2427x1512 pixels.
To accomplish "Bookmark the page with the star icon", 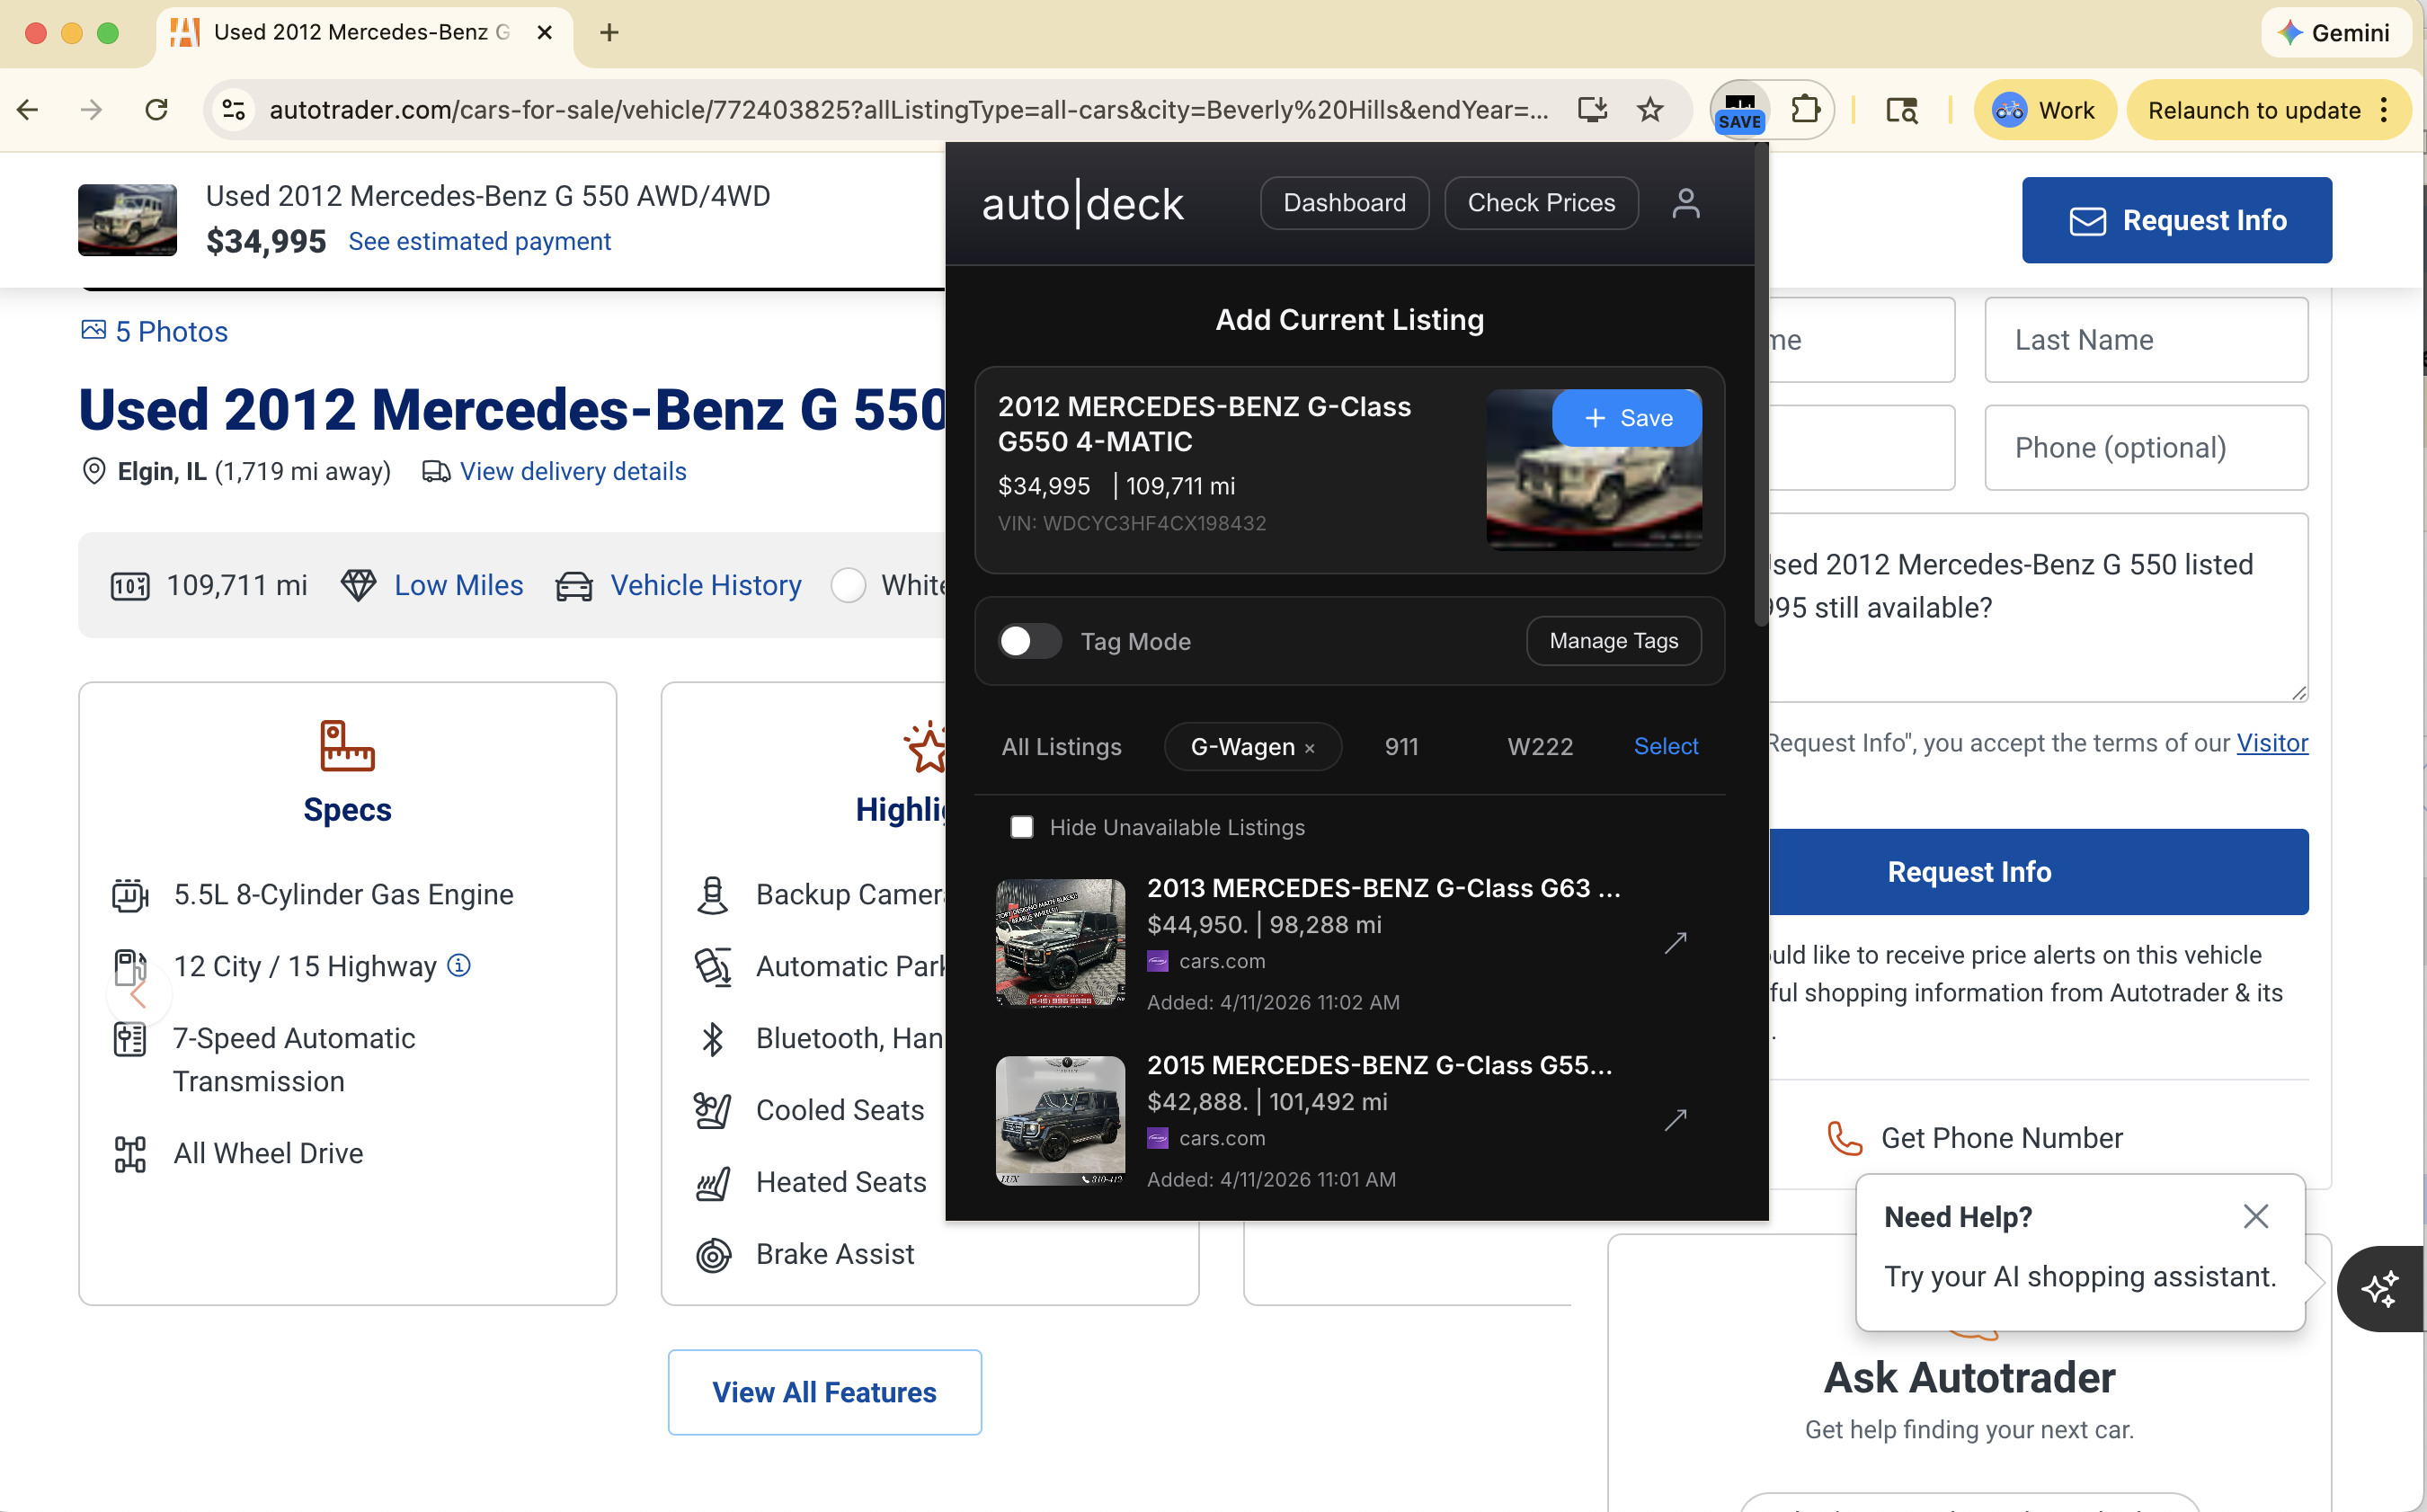I will tap(1649, 109).
